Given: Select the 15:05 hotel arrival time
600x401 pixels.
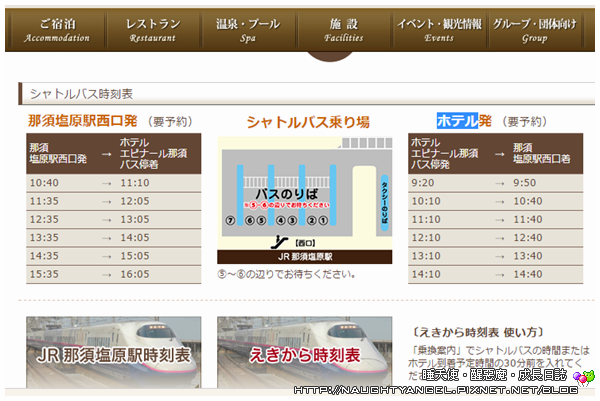Looking at the screenshot, I should click(135, 256).
